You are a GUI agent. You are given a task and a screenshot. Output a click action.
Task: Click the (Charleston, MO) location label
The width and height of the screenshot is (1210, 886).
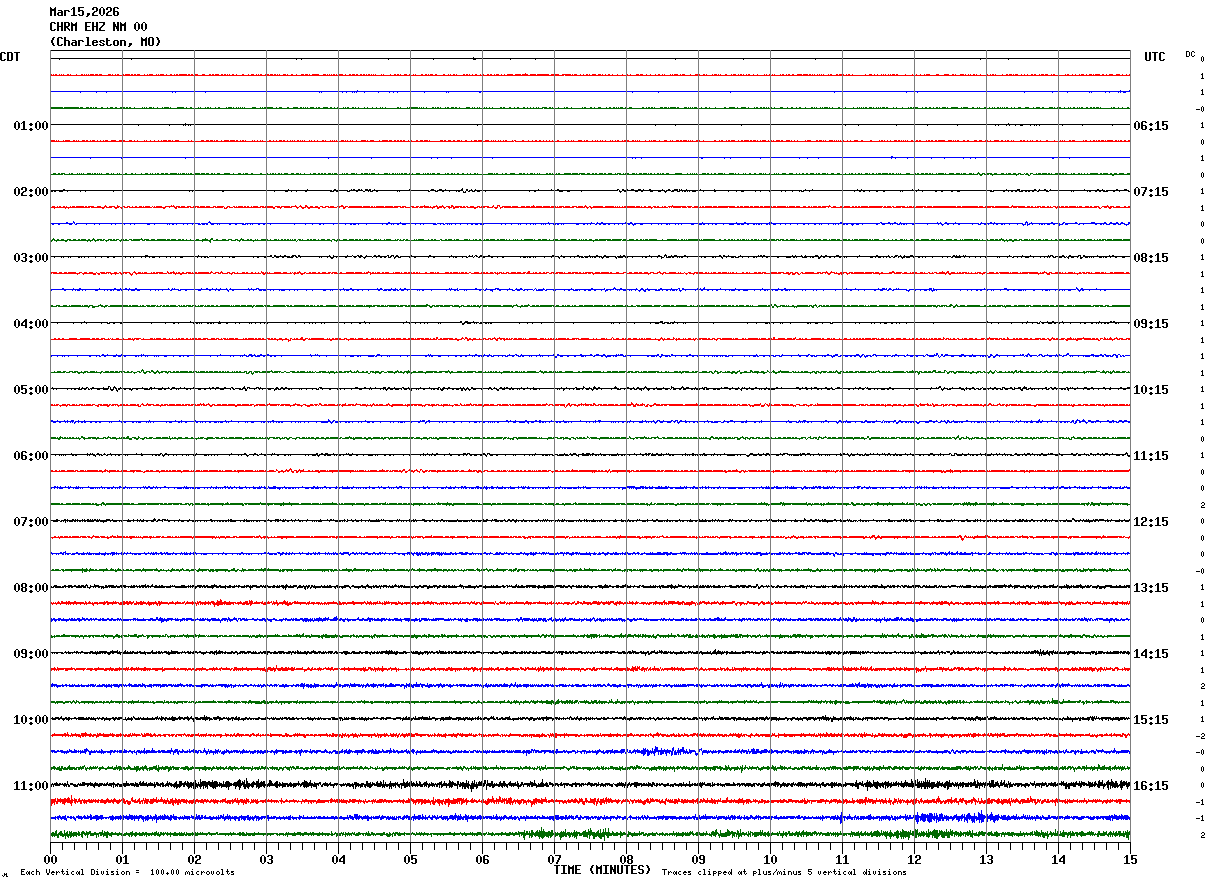[x=105, y=42]
